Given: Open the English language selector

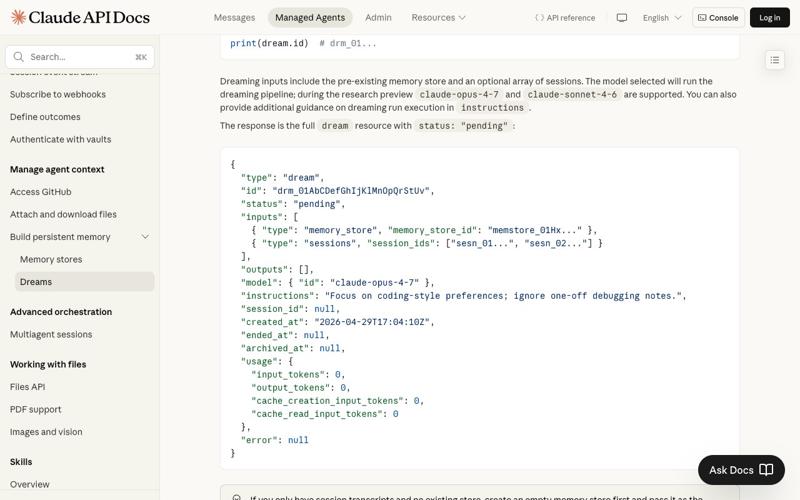Looking at the screenshot, I should [662, 18].
